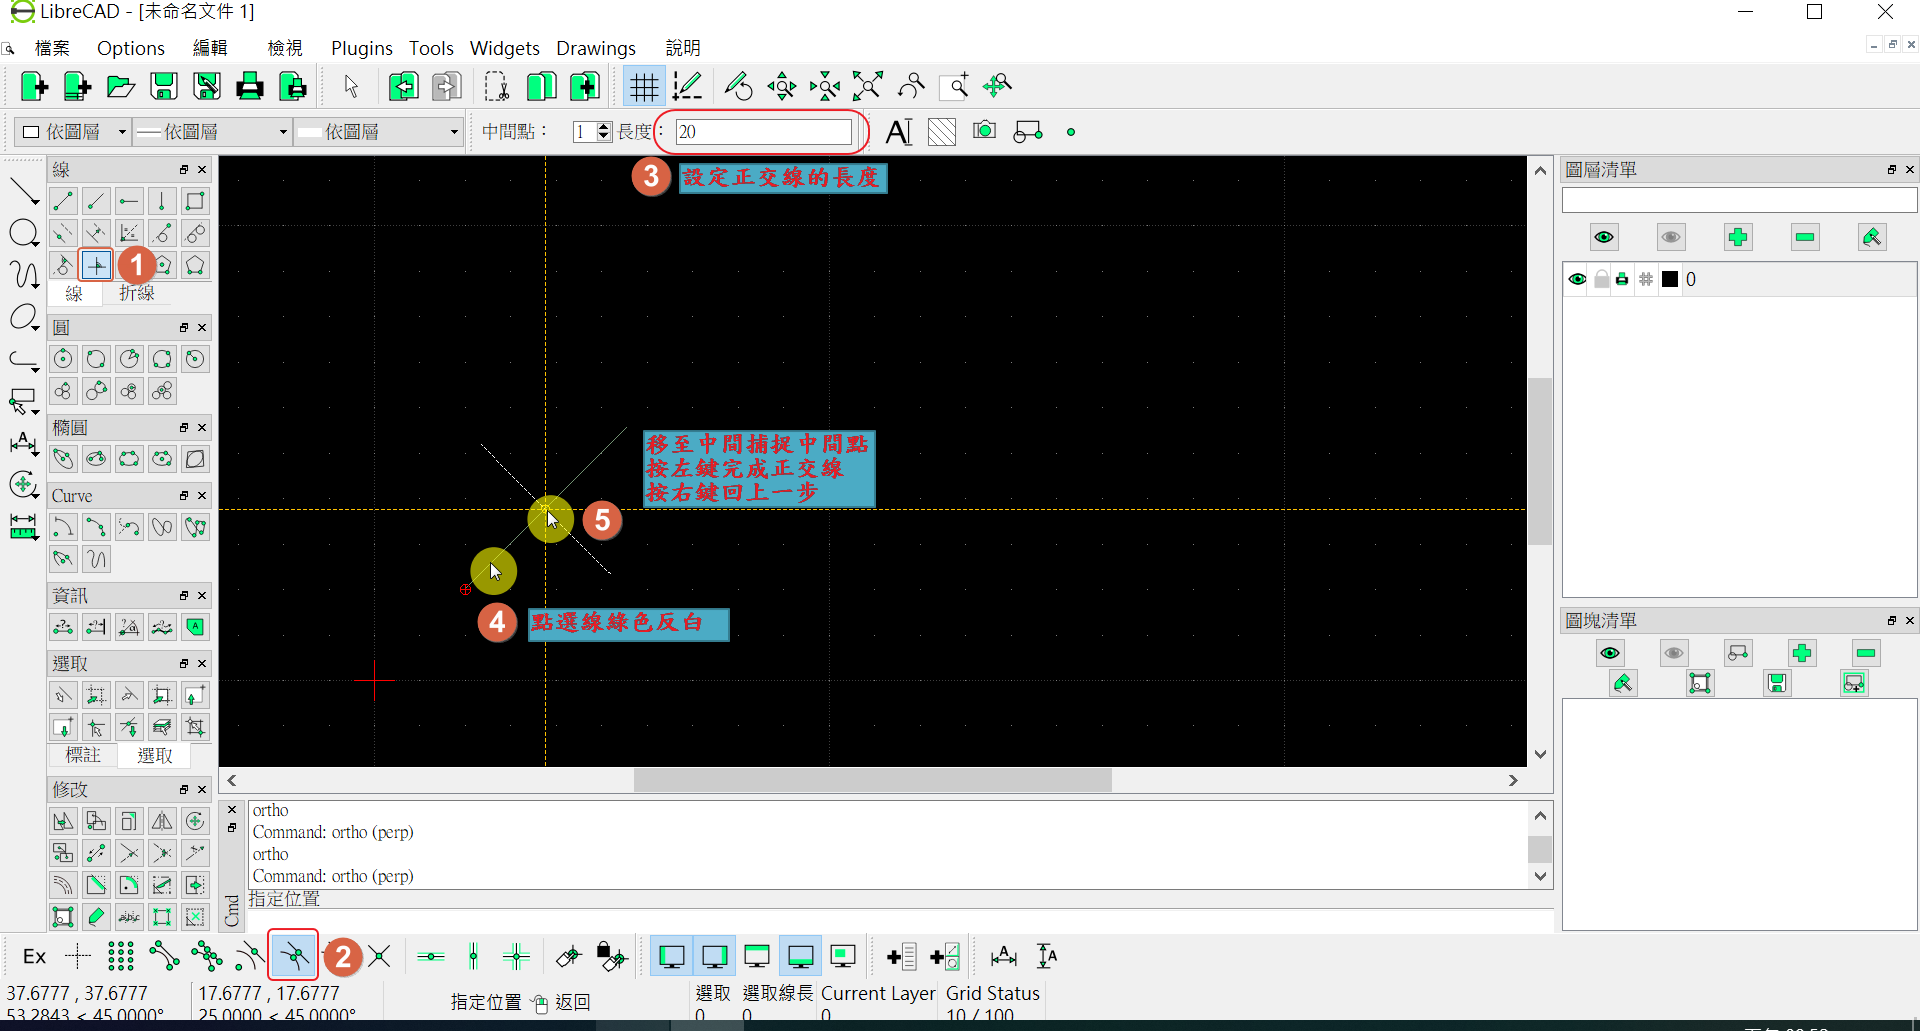Toggle snap on endpoints icon
This screenshot has width=1920, height=1031.
click(x=164, y=956)
